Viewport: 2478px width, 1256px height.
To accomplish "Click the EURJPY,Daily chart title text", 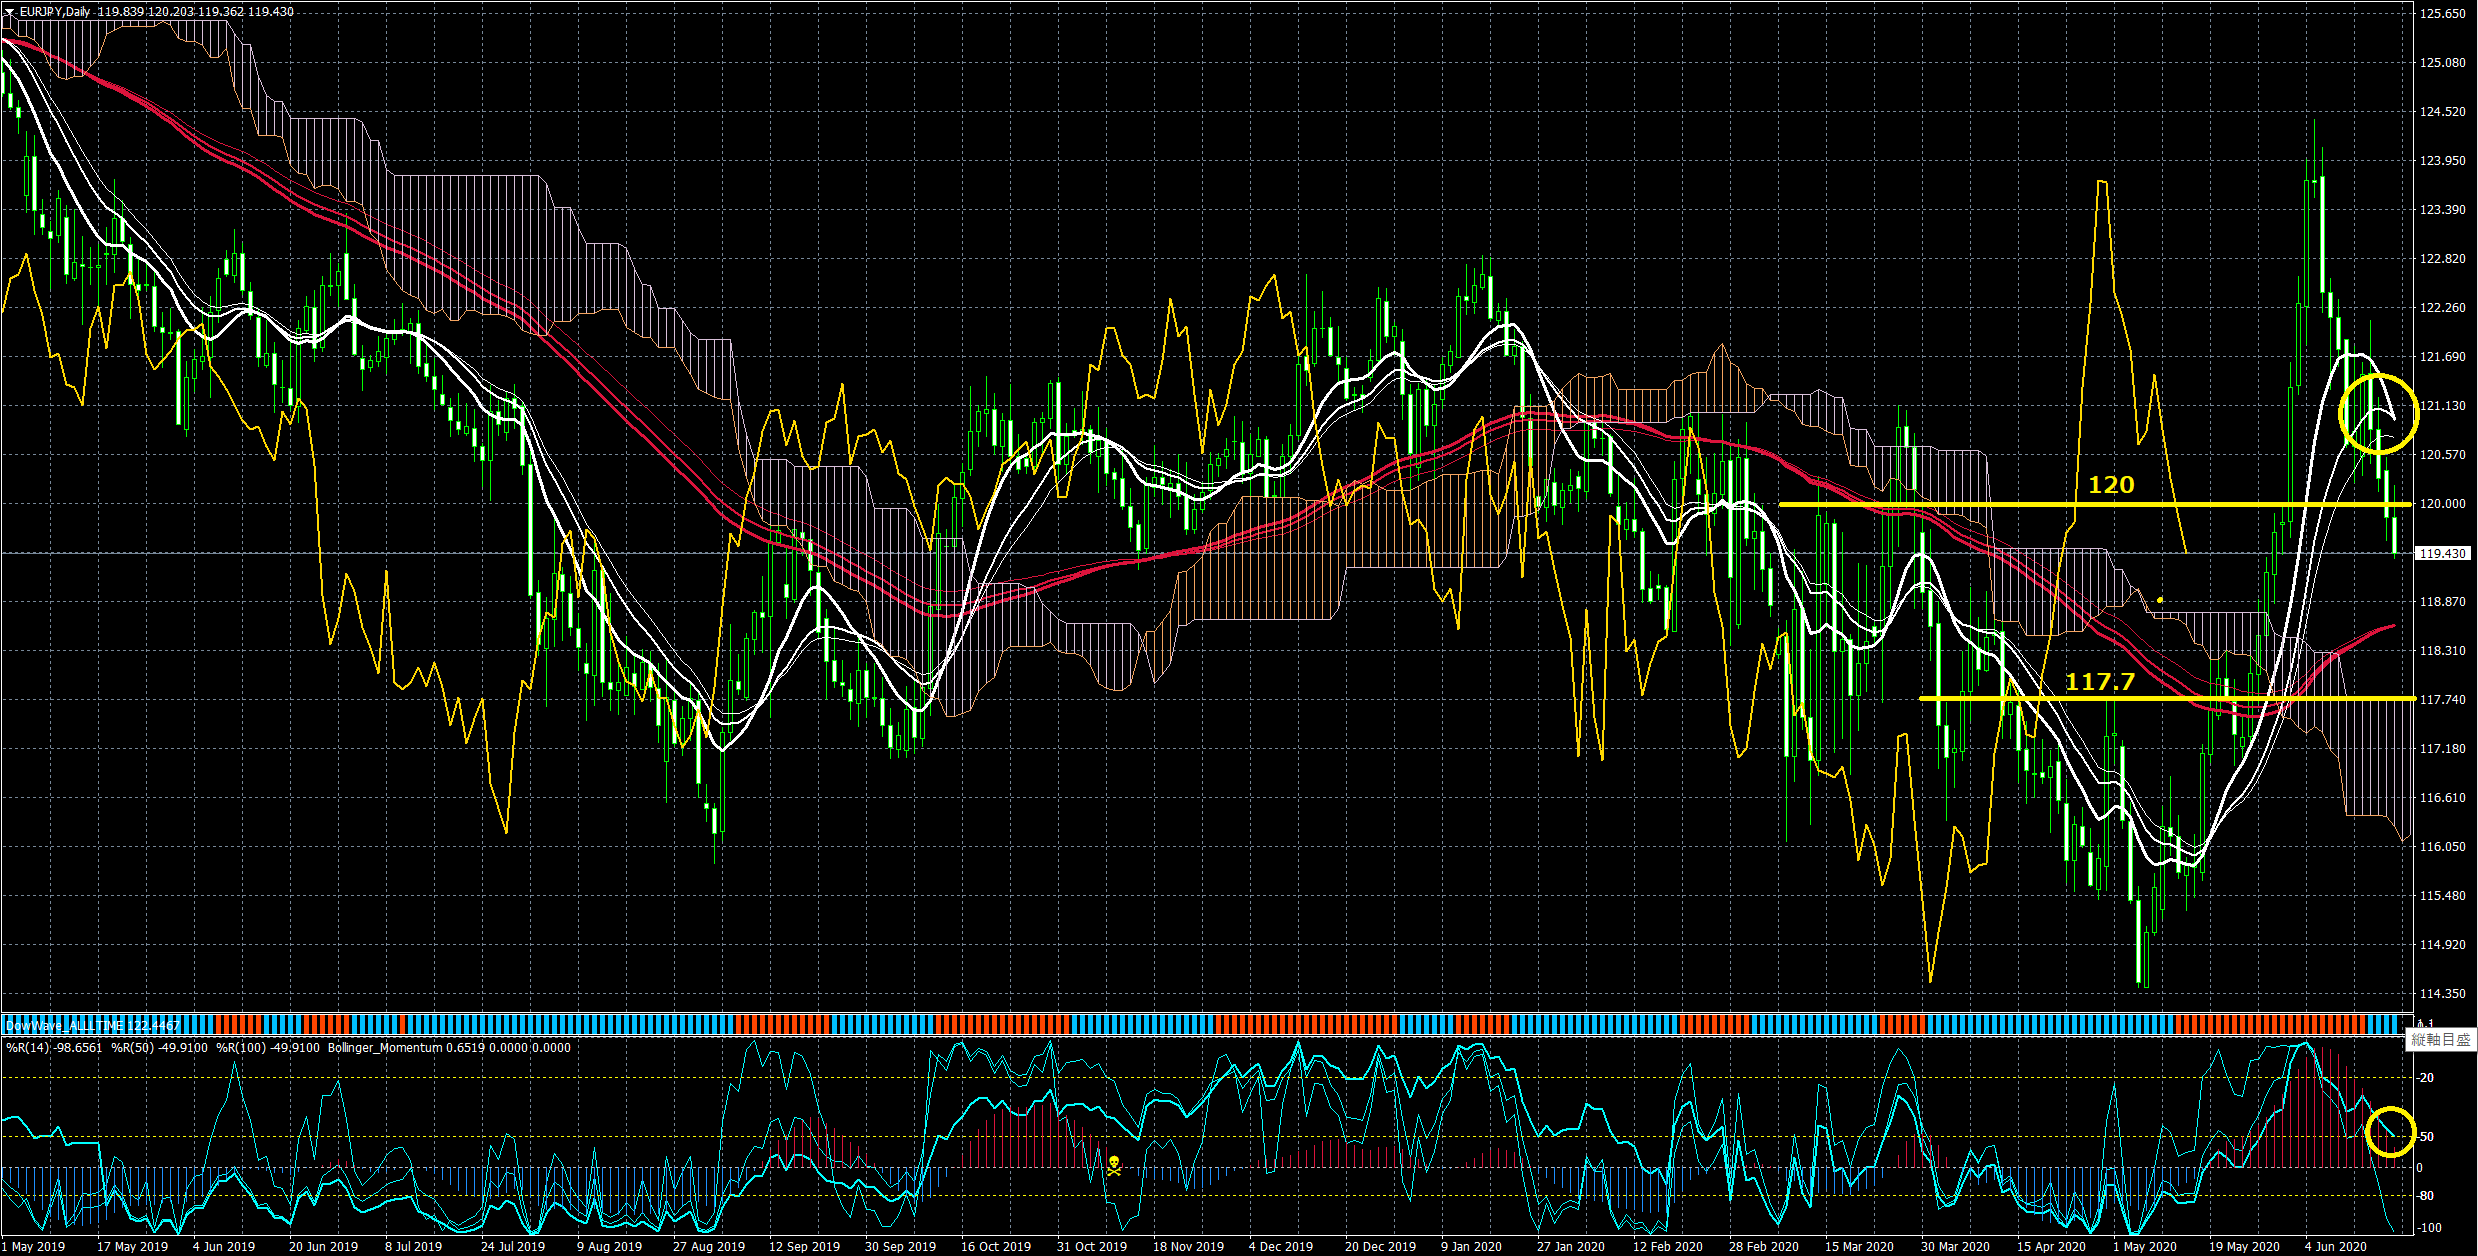I will 55,12.
